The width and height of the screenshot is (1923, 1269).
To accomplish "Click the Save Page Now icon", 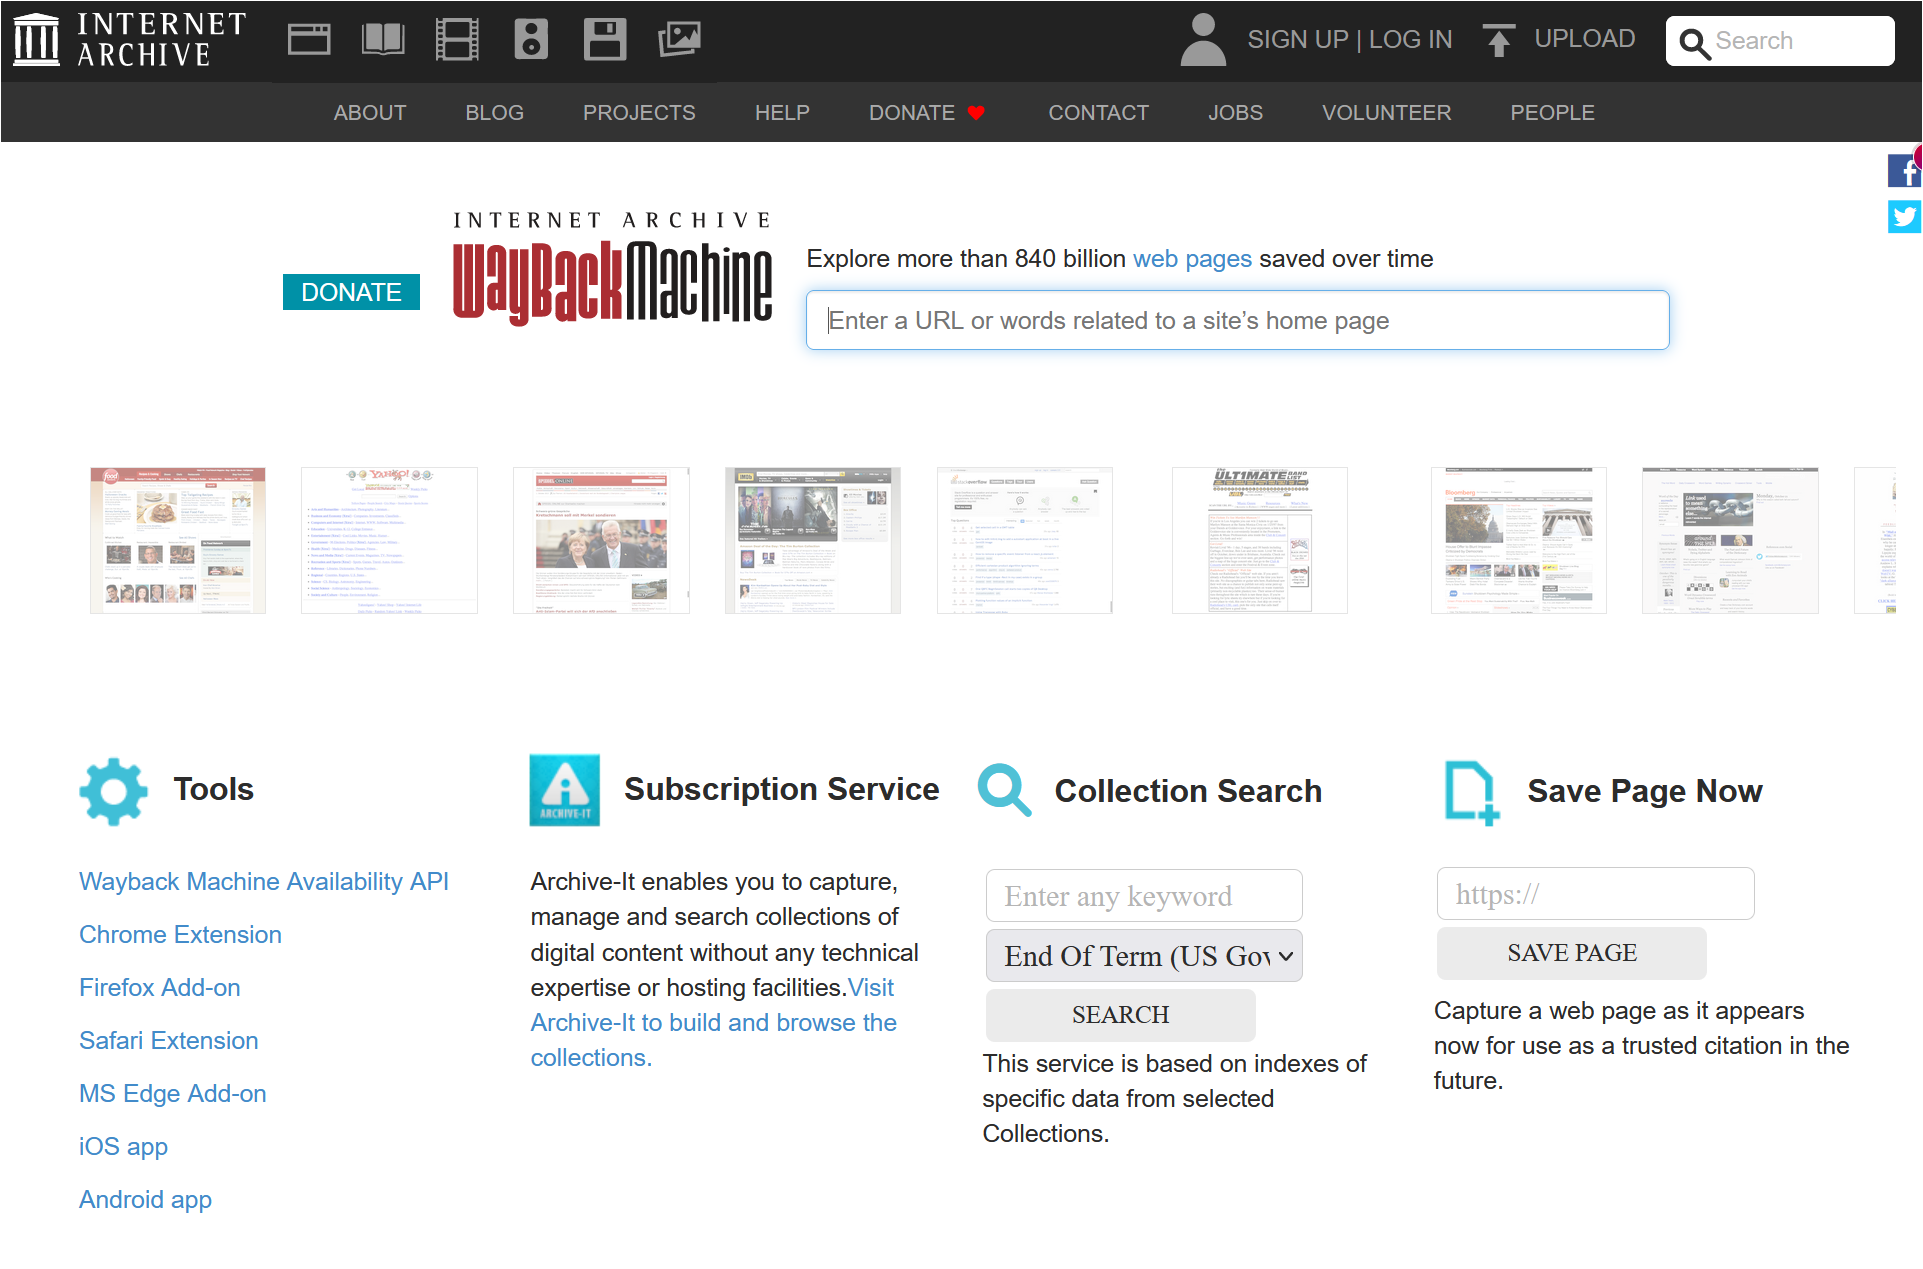I will (x=1470, y=790).
